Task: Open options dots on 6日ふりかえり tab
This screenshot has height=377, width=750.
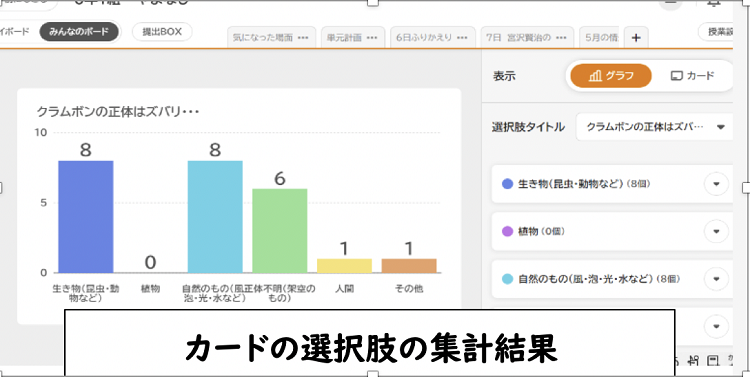Action: click(x=462, y=38)
